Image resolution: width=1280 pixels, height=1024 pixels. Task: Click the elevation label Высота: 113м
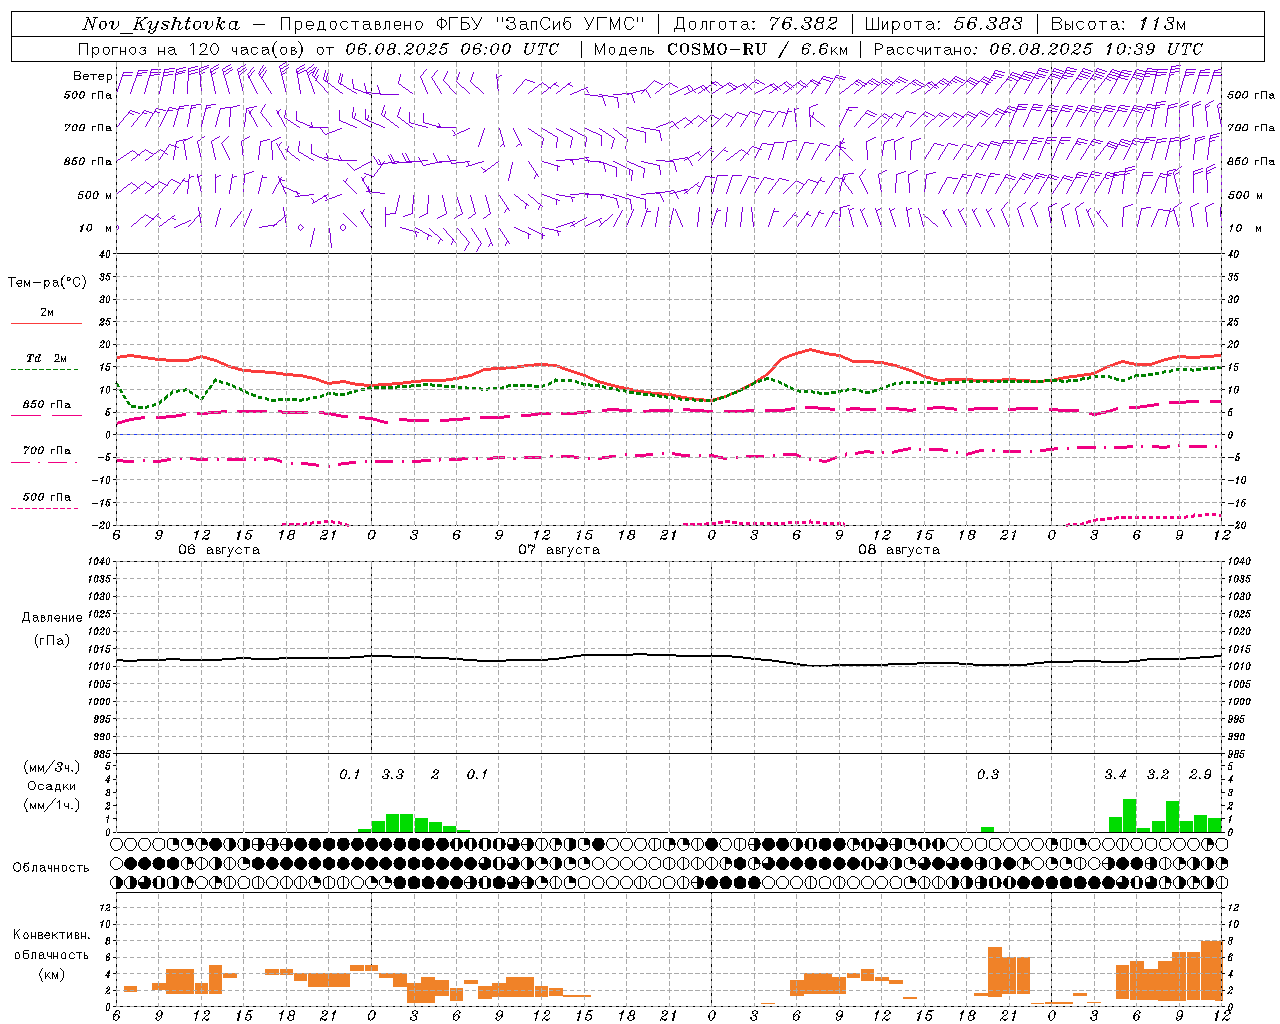click(1118, 24)
